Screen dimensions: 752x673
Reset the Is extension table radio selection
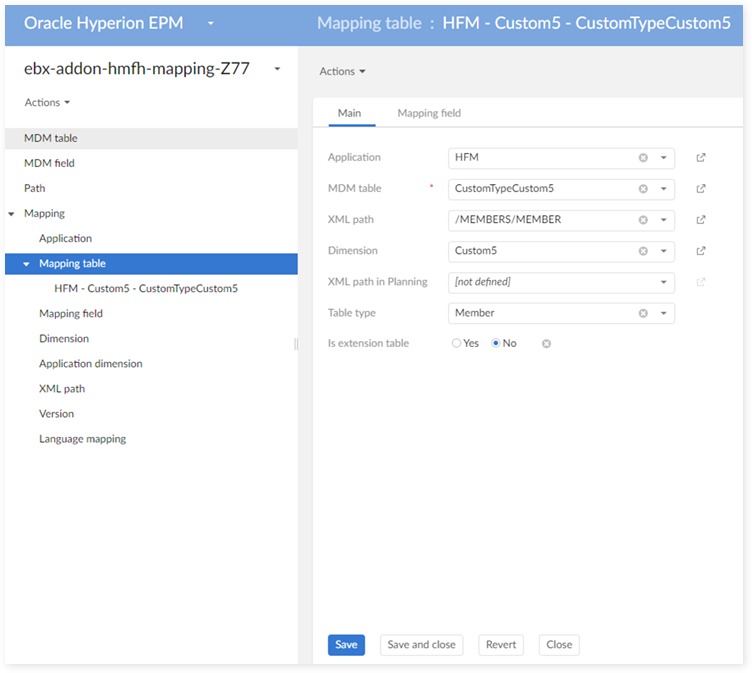[x=546, y=344]
